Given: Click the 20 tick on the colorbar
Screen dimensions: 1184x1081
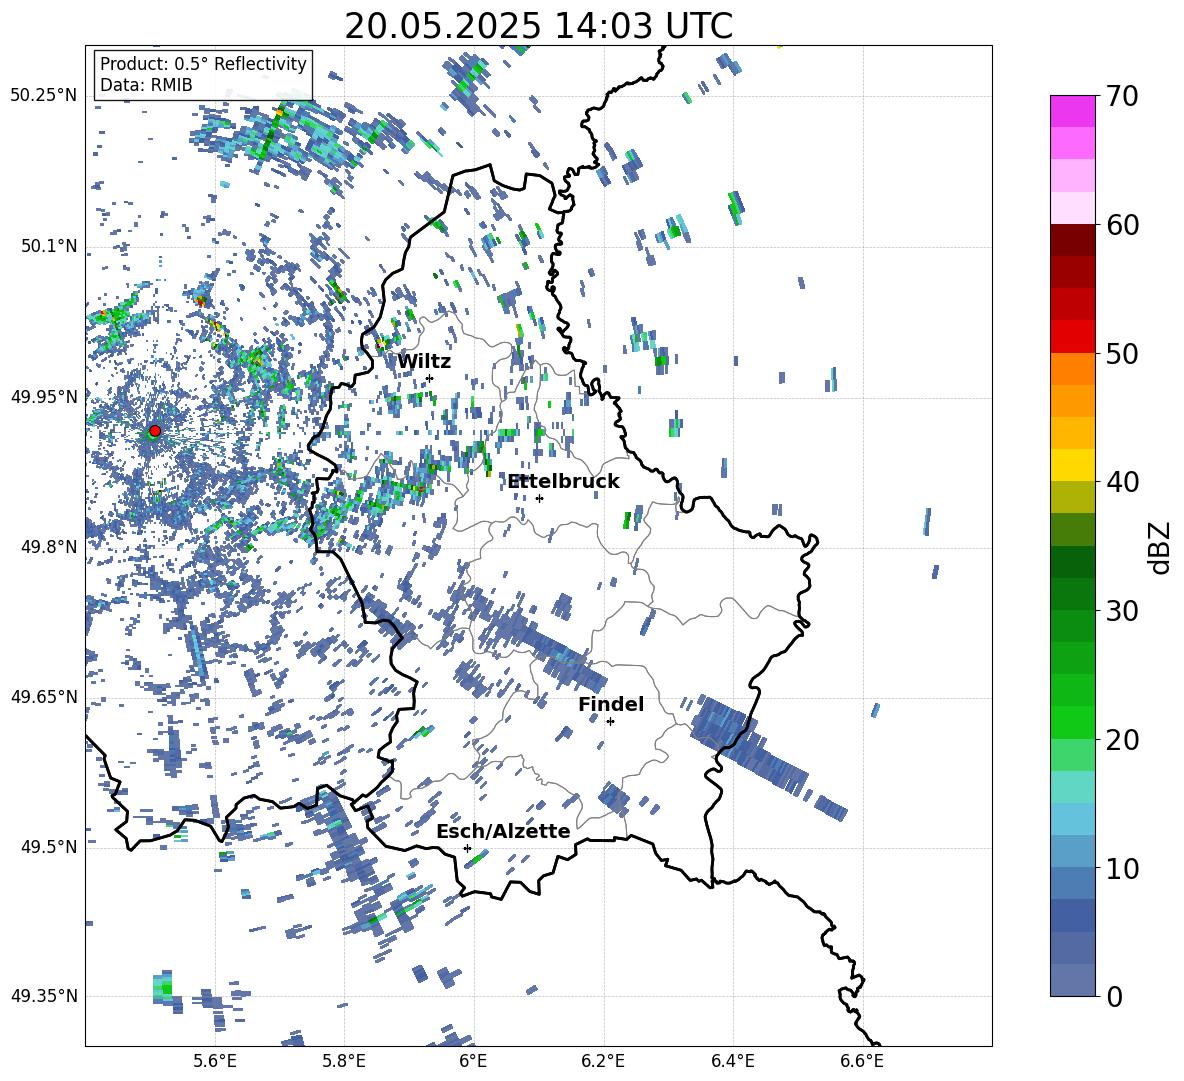Looking at the screenshot, I should point(1122,740).
